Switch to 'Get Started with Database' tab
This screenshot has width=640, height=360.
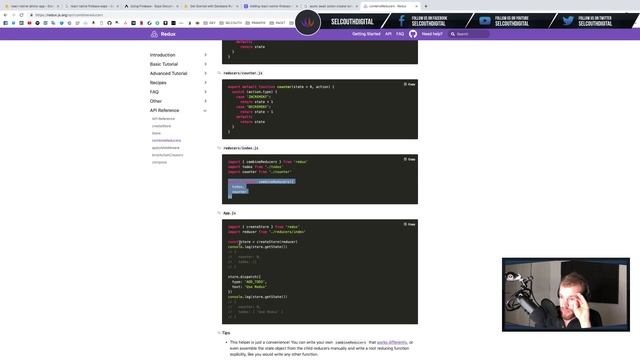coord(210,6)
